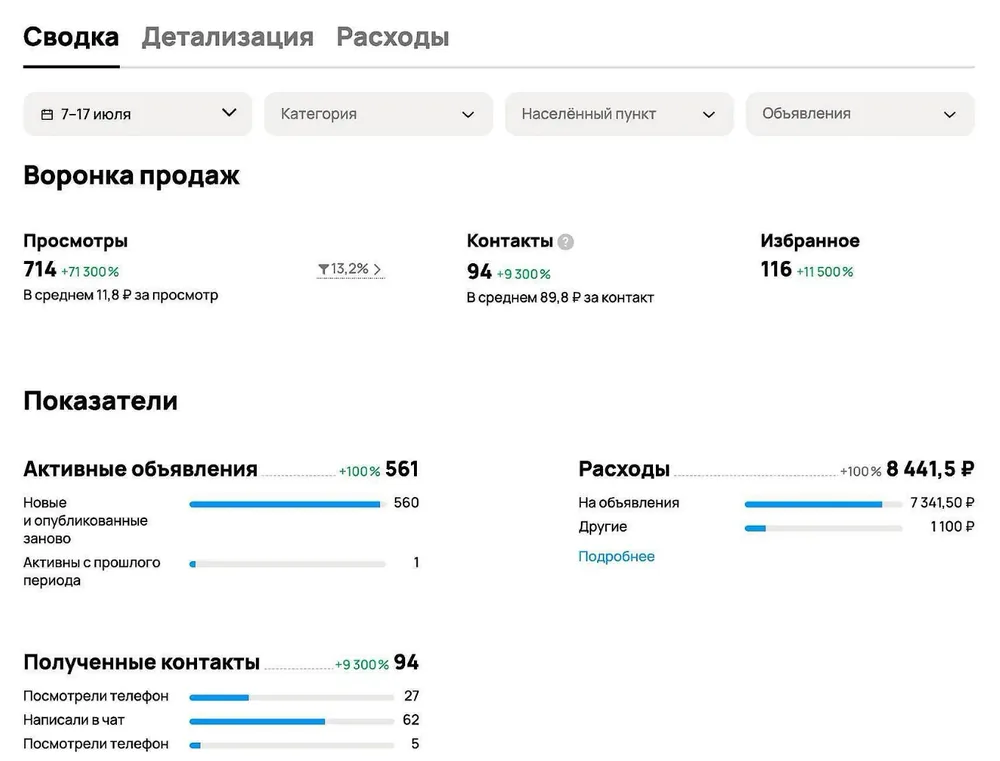Open the Детализация tab

(228, 37)
